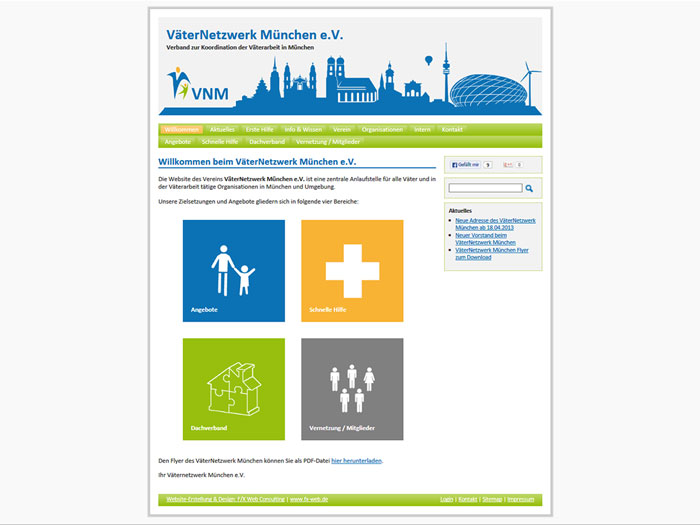The image size is (700, 525).
Task: Open the Angebote father-and-child tile
Action: coord(233,271)
